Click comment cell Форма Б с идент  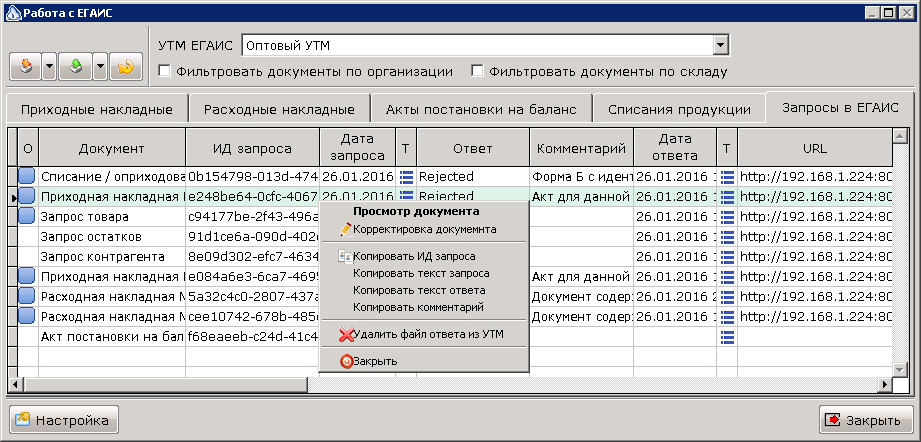tap(581, 177)
